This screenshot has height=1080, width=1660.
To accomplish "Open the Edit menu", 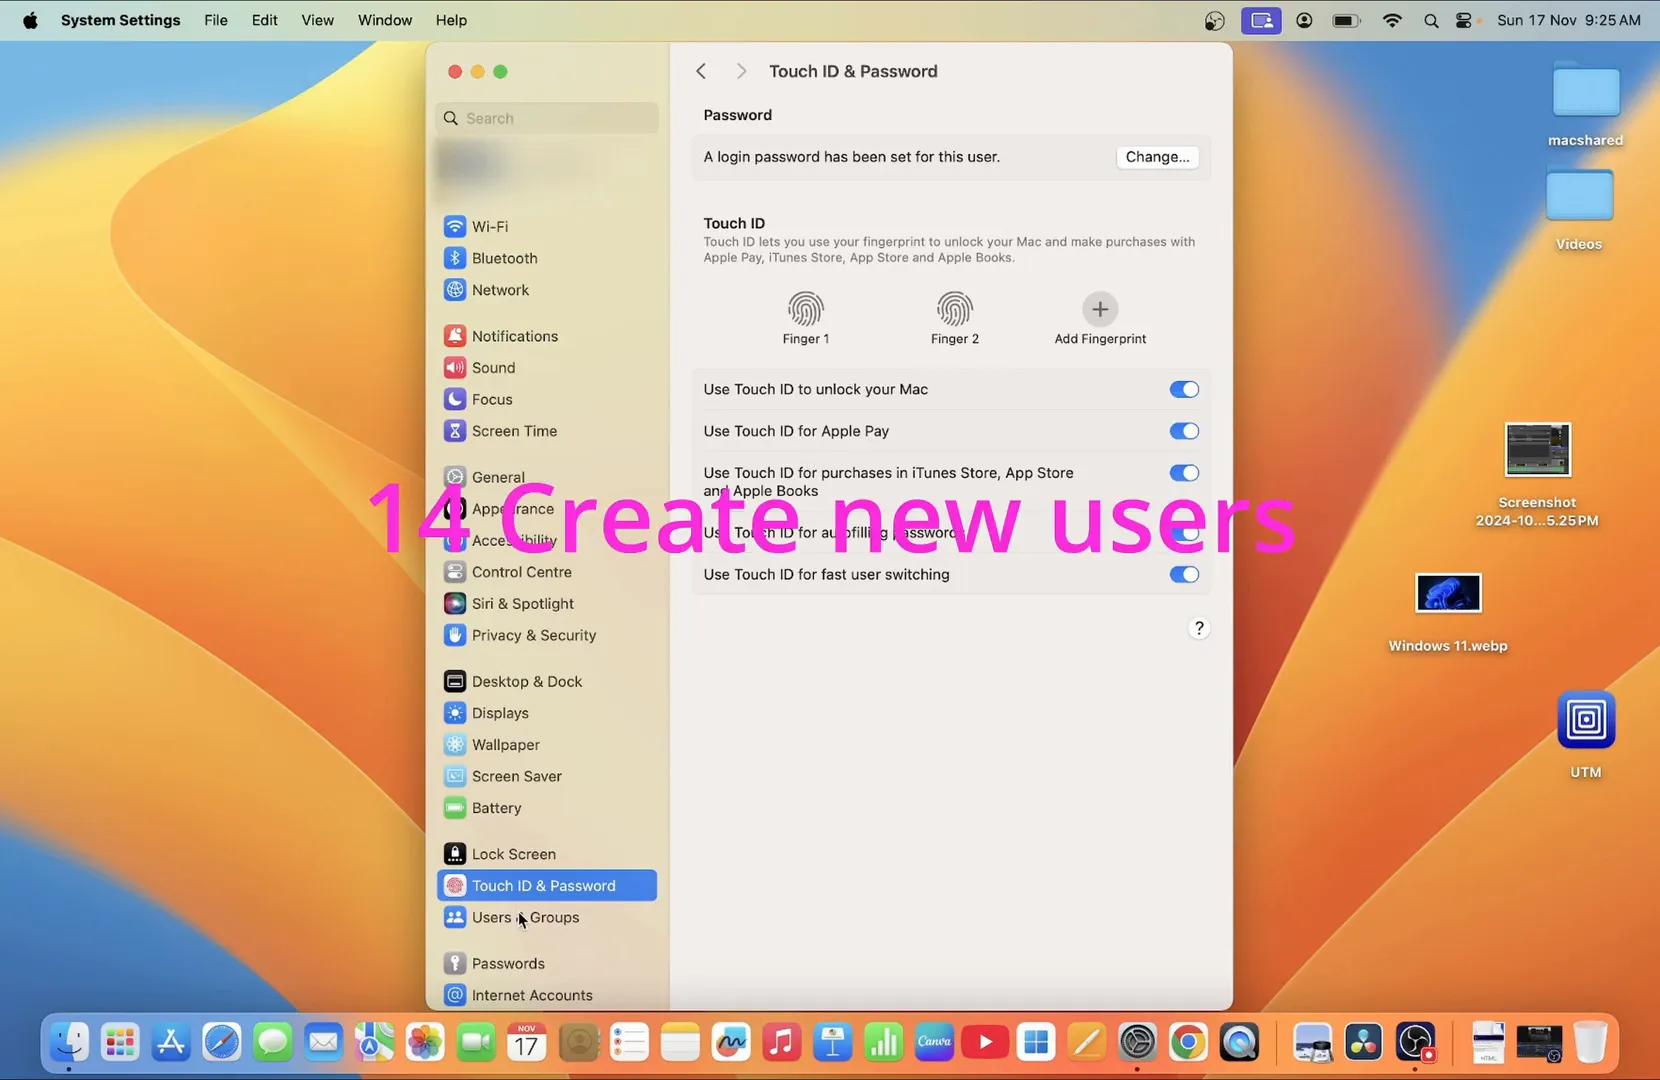I will pyautogui.click(x=264, y=20).
